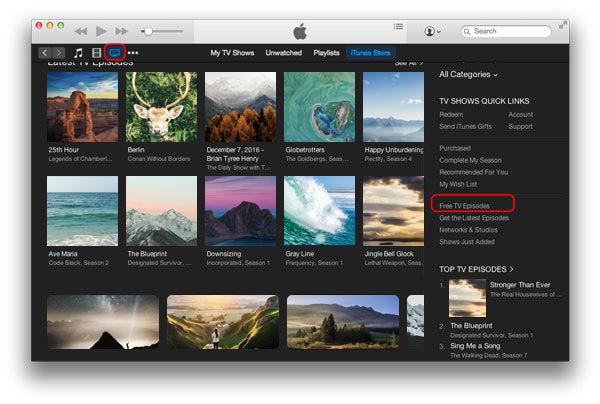
Task: Go forward with the right chevron
Action: click(x=58, y=53)
